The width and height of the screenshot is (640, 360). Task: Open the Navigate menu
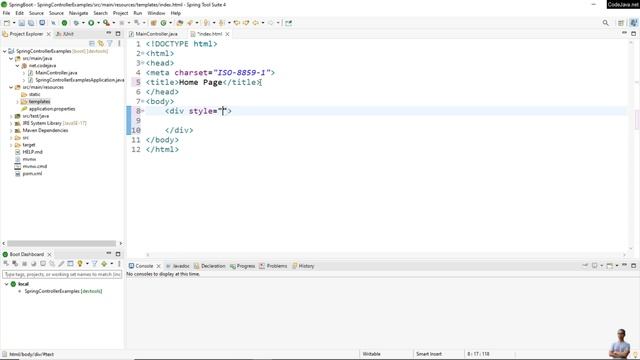point(78,13)
